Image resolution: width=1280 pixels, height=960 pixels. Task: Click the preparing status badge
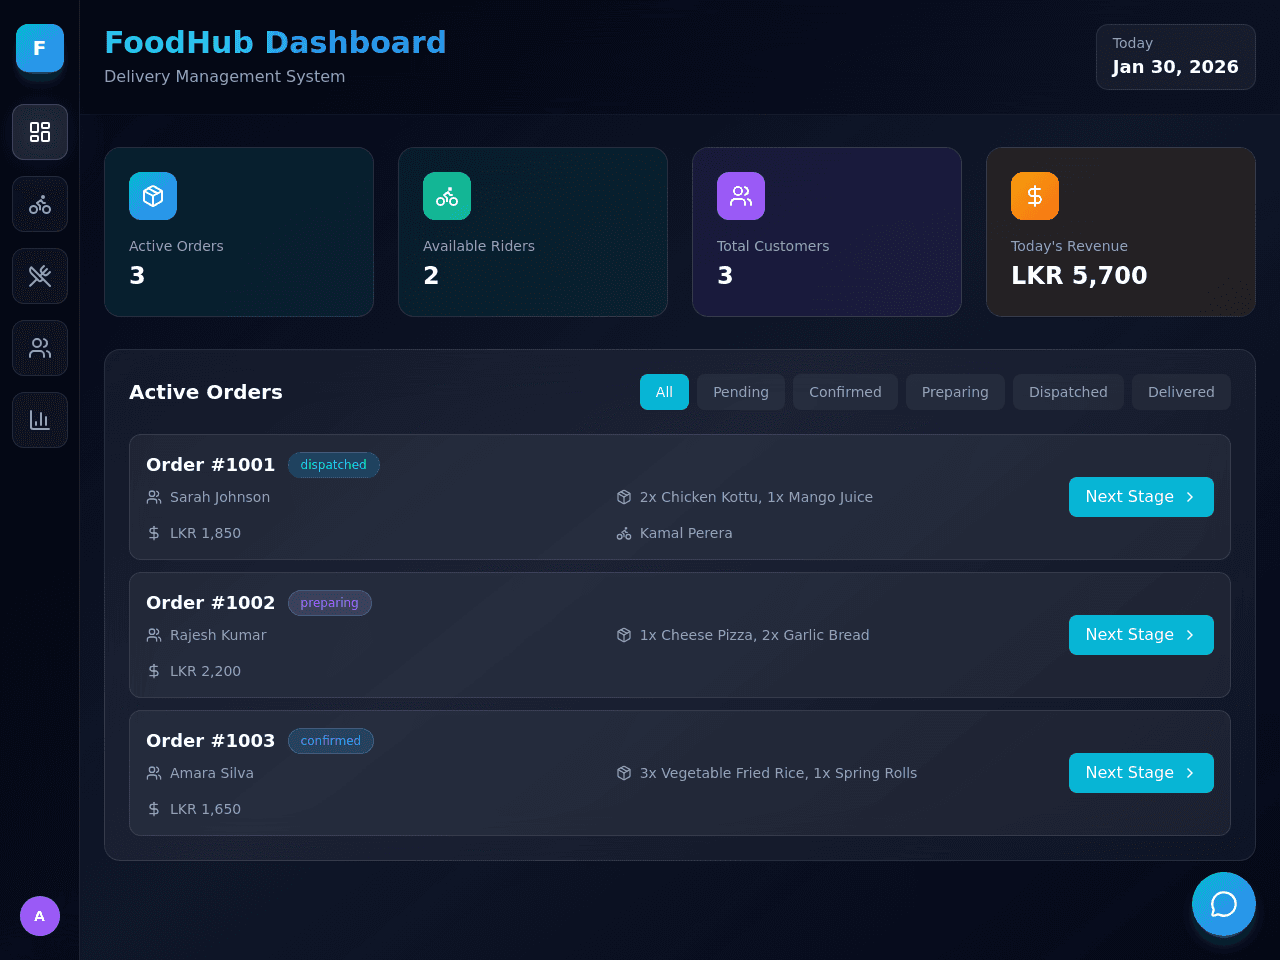pyautogui.click(x=330, y=603)
